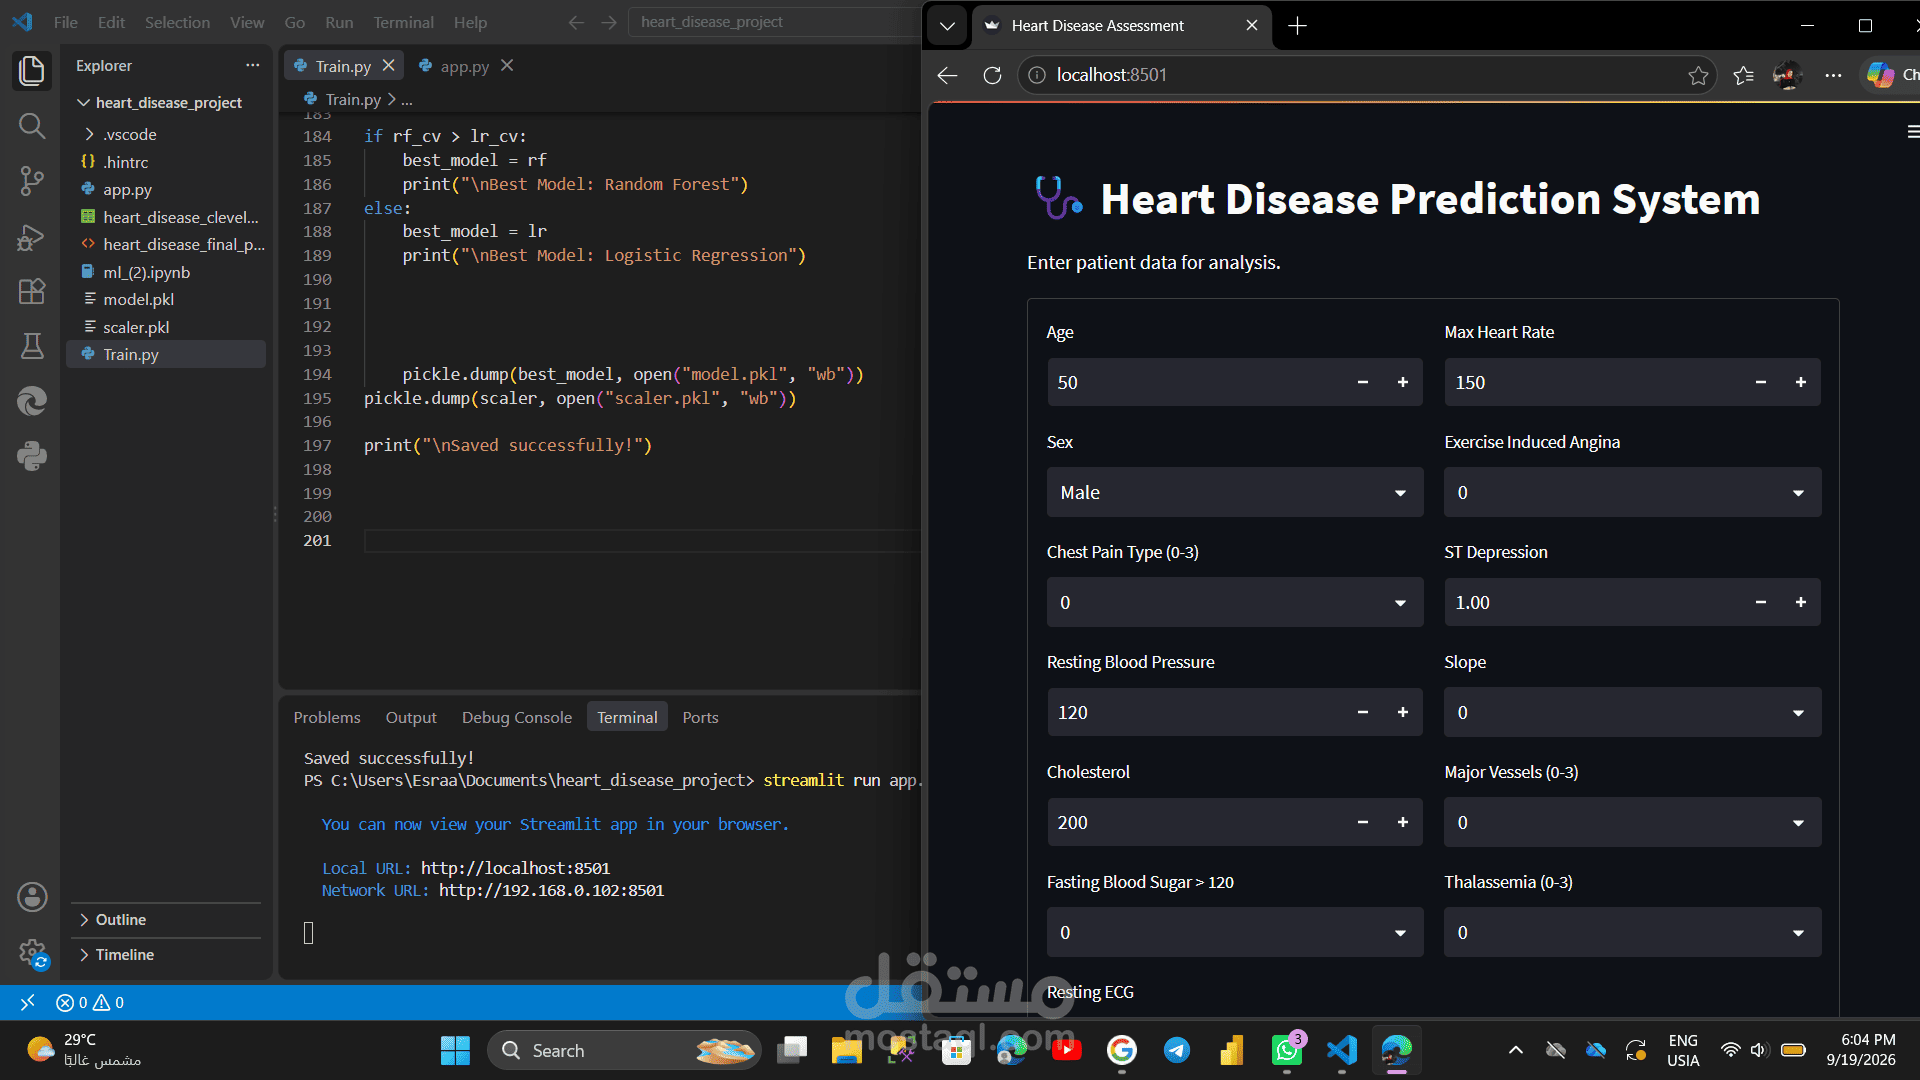Screen dimensions: 1920x1080
Task: Open Thalassemia dropdown
Action: click(x=1632, y=932)
